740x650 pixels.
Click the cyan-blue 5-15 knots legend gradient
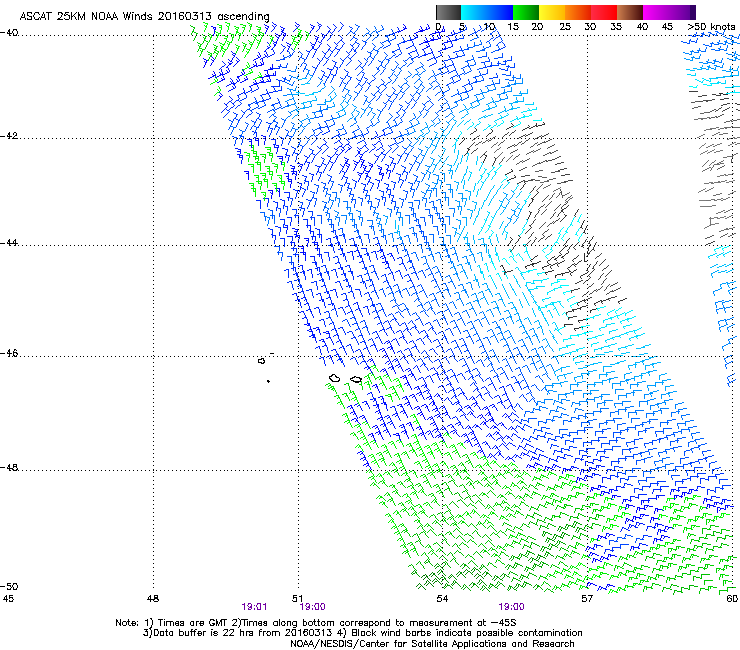pos(487,12)
